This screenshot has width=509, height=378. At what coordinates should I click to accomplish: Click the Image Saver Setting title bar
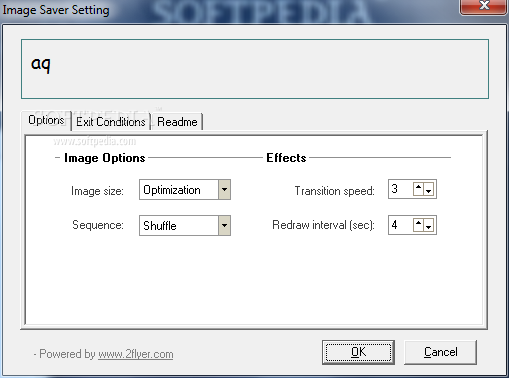tap(230, 10)
